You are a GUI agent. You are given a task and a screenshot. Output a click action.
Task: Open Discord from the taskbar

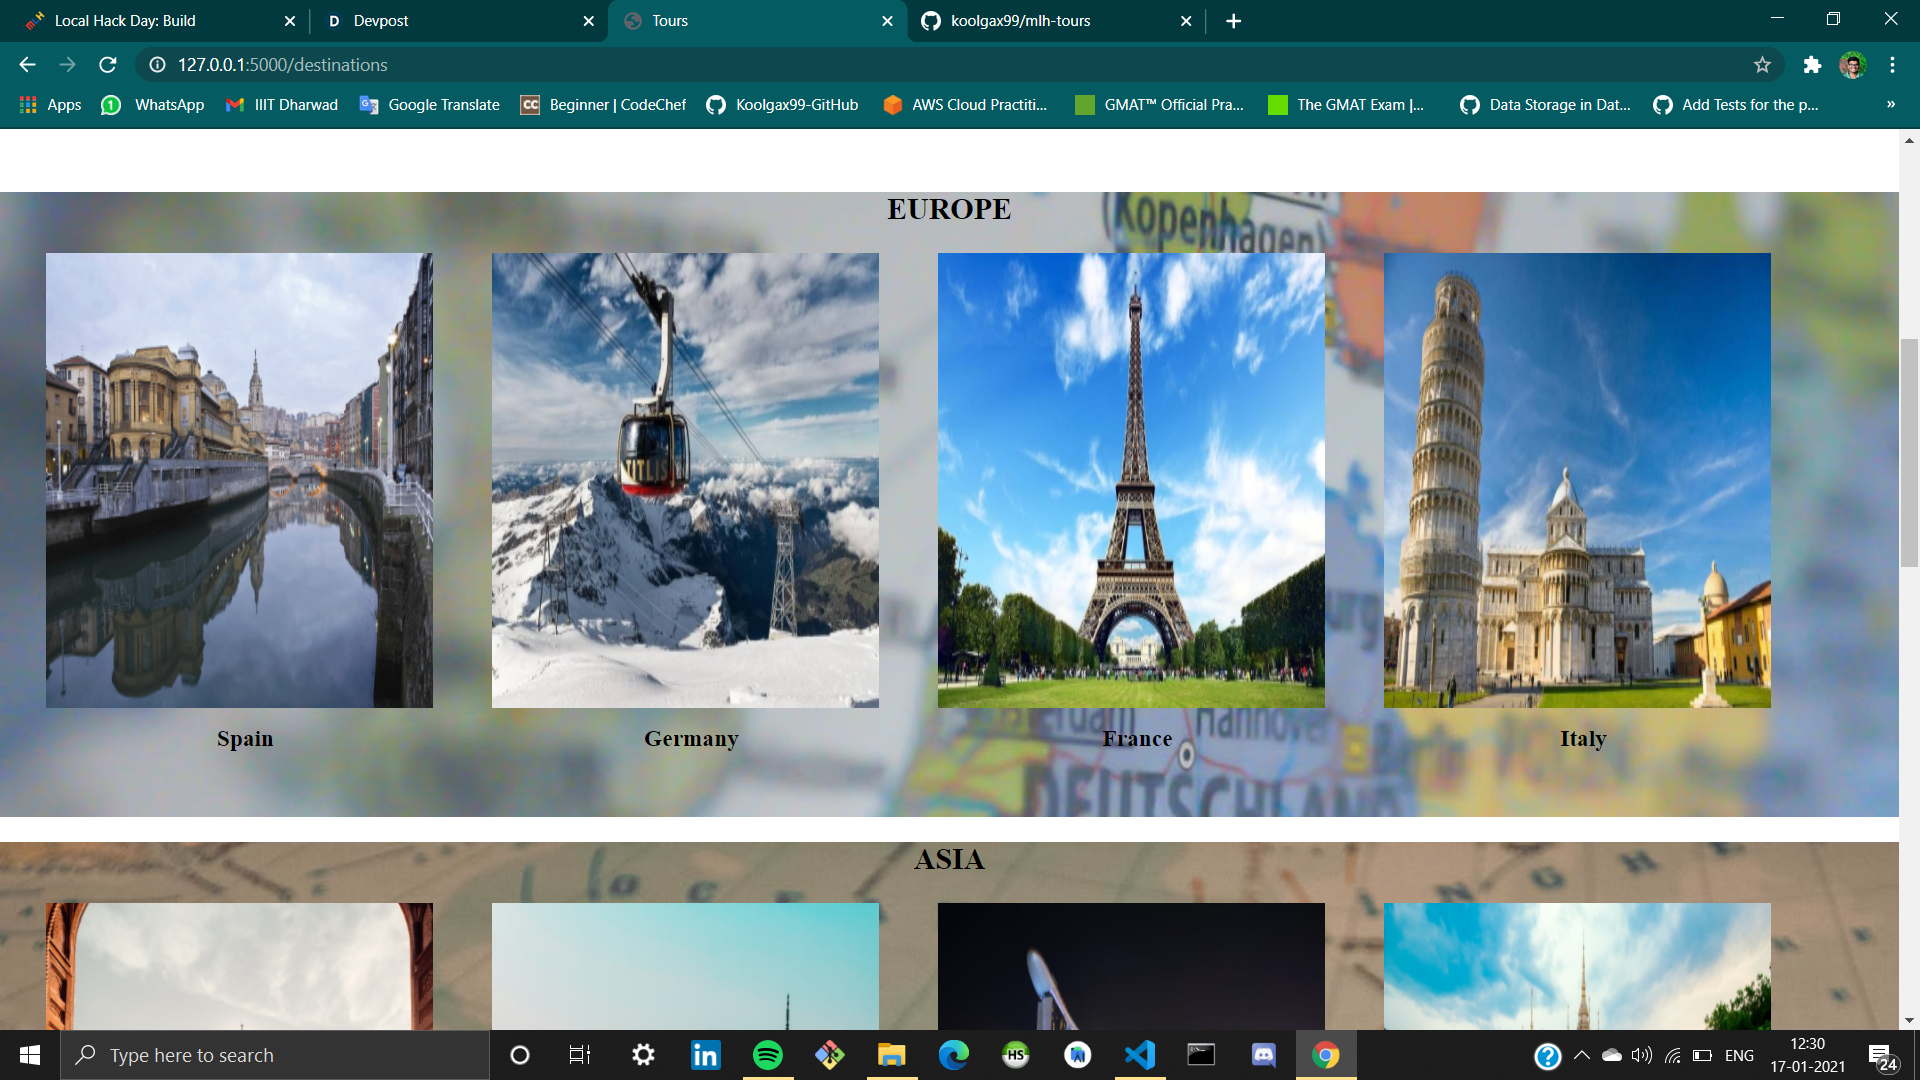click(1263, 1055)
